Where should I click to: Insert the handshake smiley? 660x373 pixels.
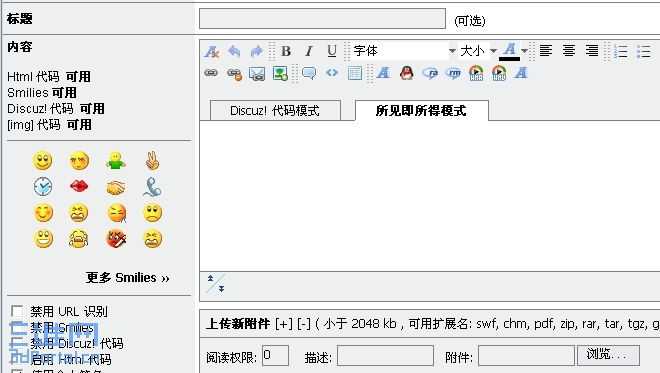coord(116,187)
